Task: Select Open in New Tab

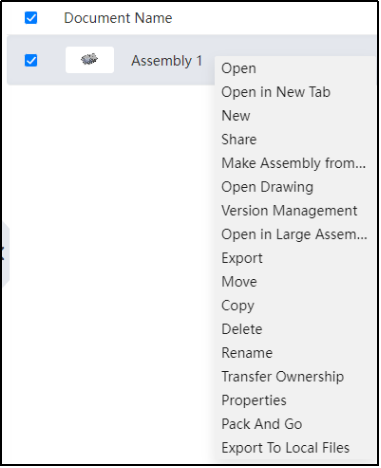Action: click(276, 92)
